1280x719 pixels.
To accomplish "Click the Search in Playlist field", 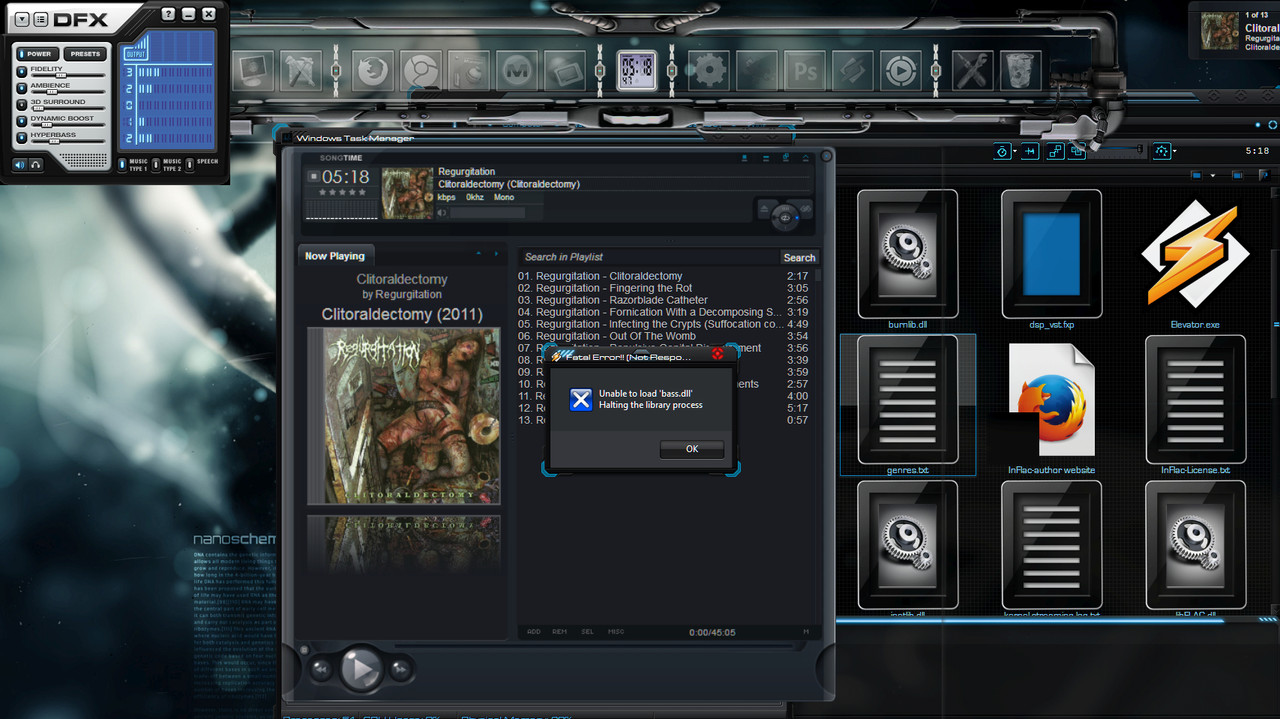I will 649,257.
